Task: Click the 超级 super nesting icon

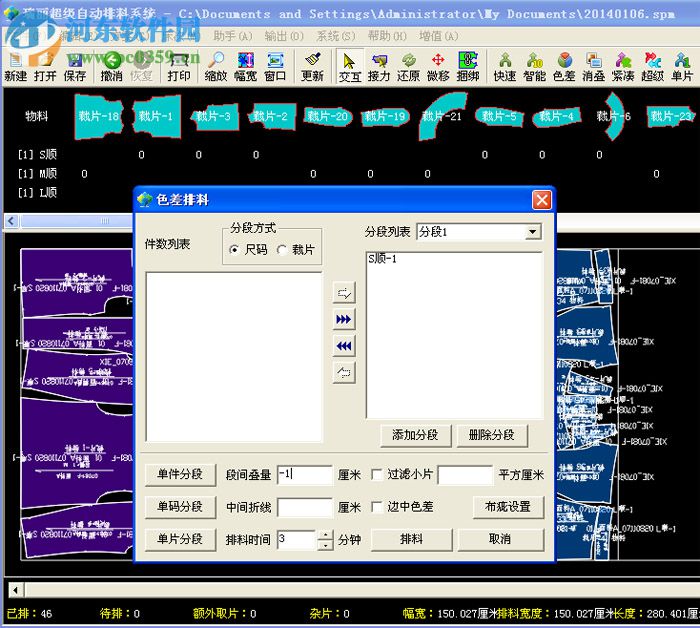Action: (653, 67)
